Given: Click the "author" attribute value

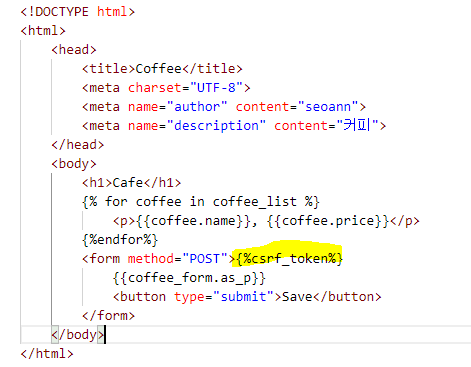Looking at the screenshot, I should pos(197,107).
